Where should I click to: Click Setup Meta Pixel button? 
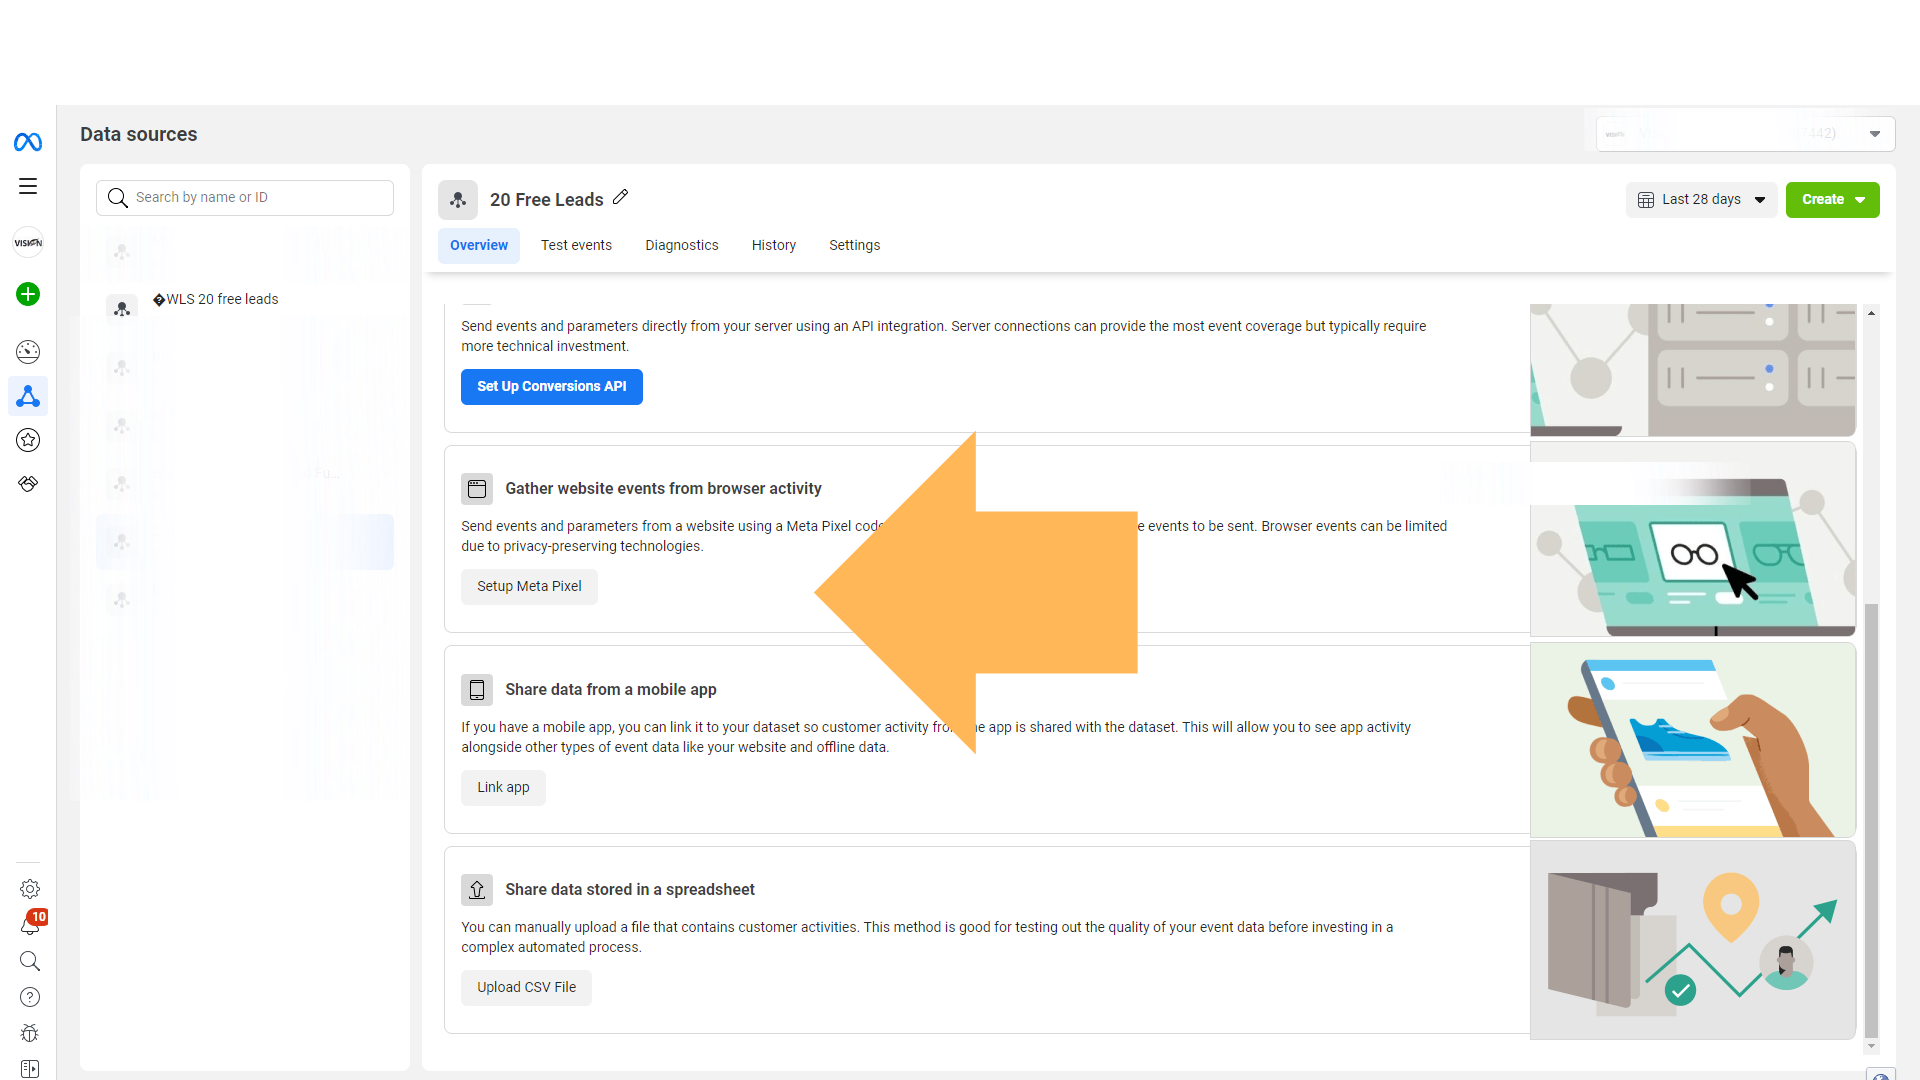point(529,585)
